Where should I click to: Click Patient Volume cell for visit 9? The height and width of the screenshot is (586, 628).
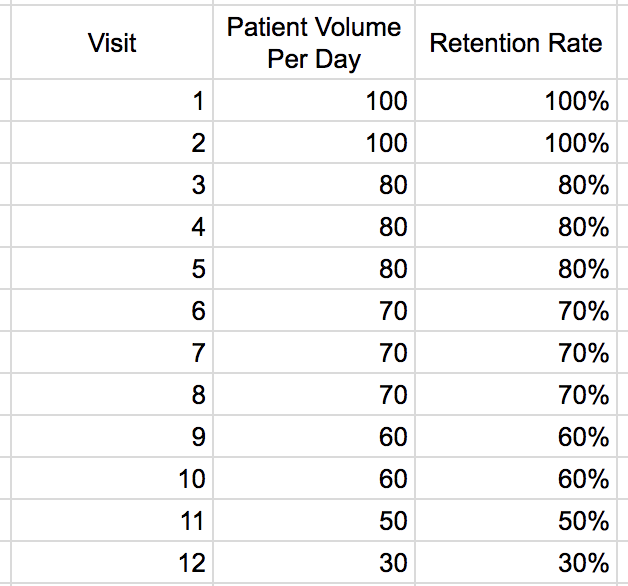click(x=314, y=437)
